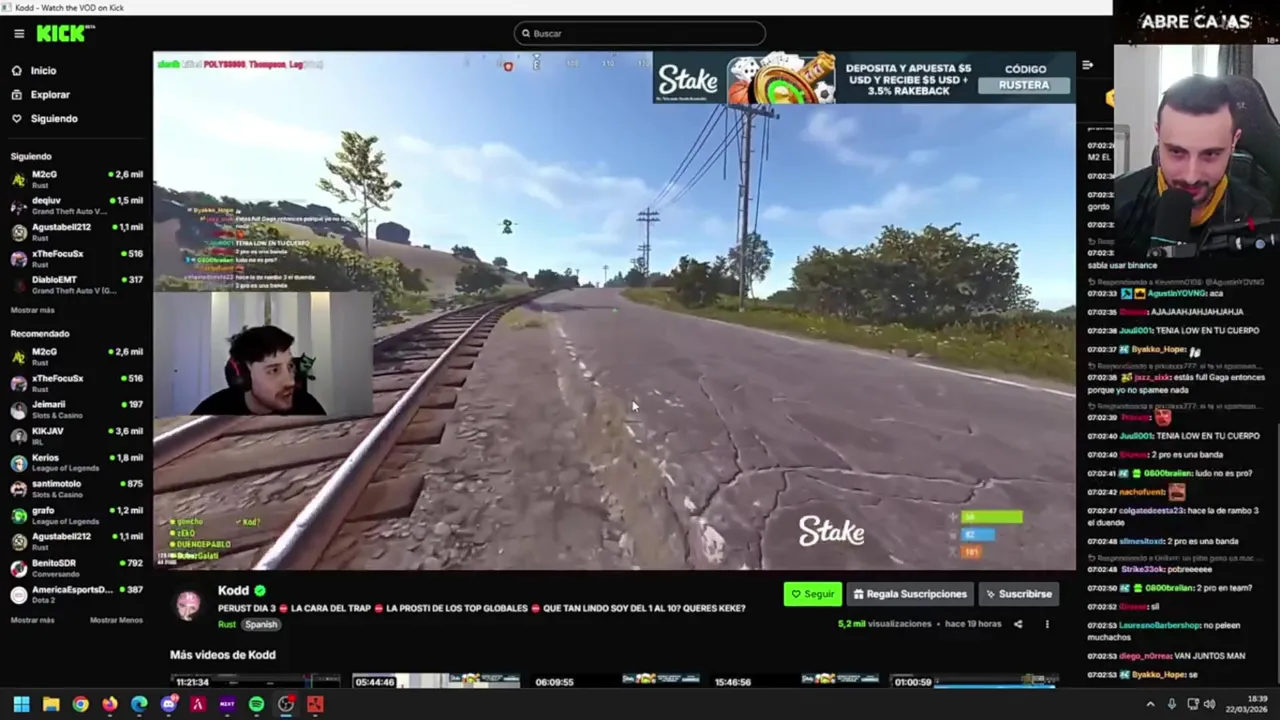The image size is (1280, 720).
Task: Open the Rust category link
Action: click(x=227, y=624)
